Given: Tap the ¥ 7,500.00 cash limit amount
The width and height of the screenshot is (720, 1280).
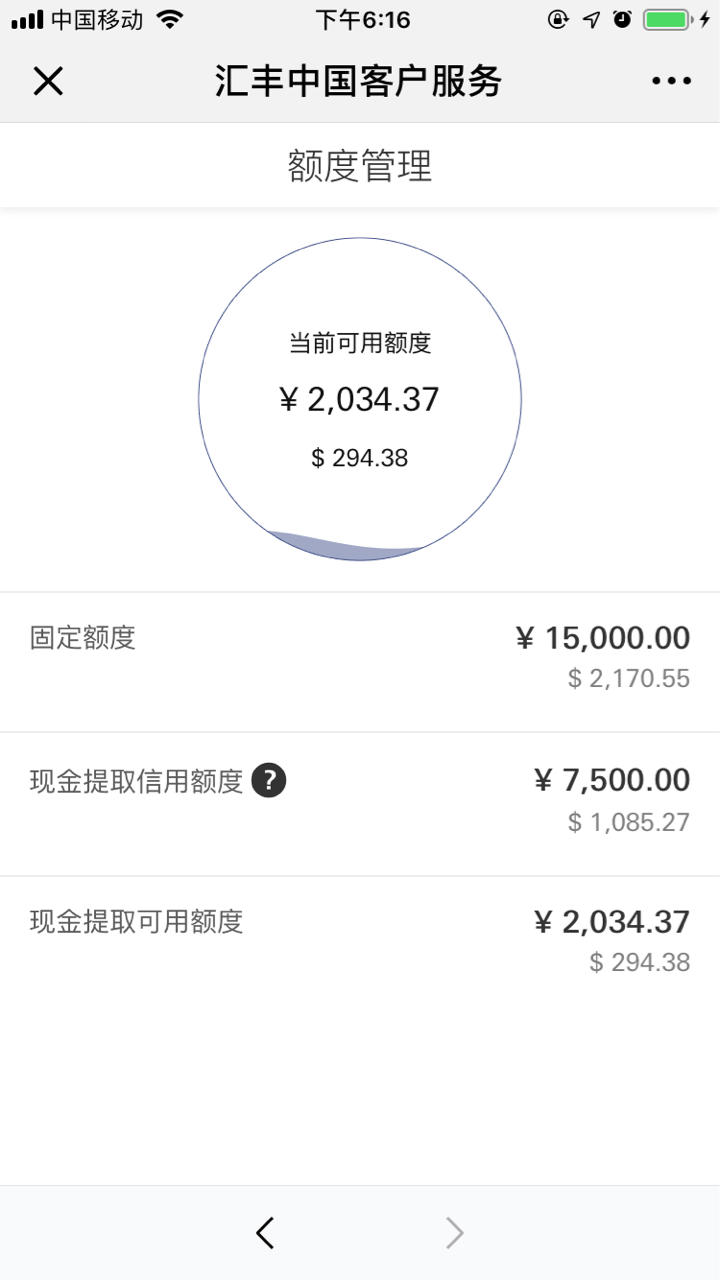Looking at the screenshot, I should pyautogui.click(x=612, y=780).
